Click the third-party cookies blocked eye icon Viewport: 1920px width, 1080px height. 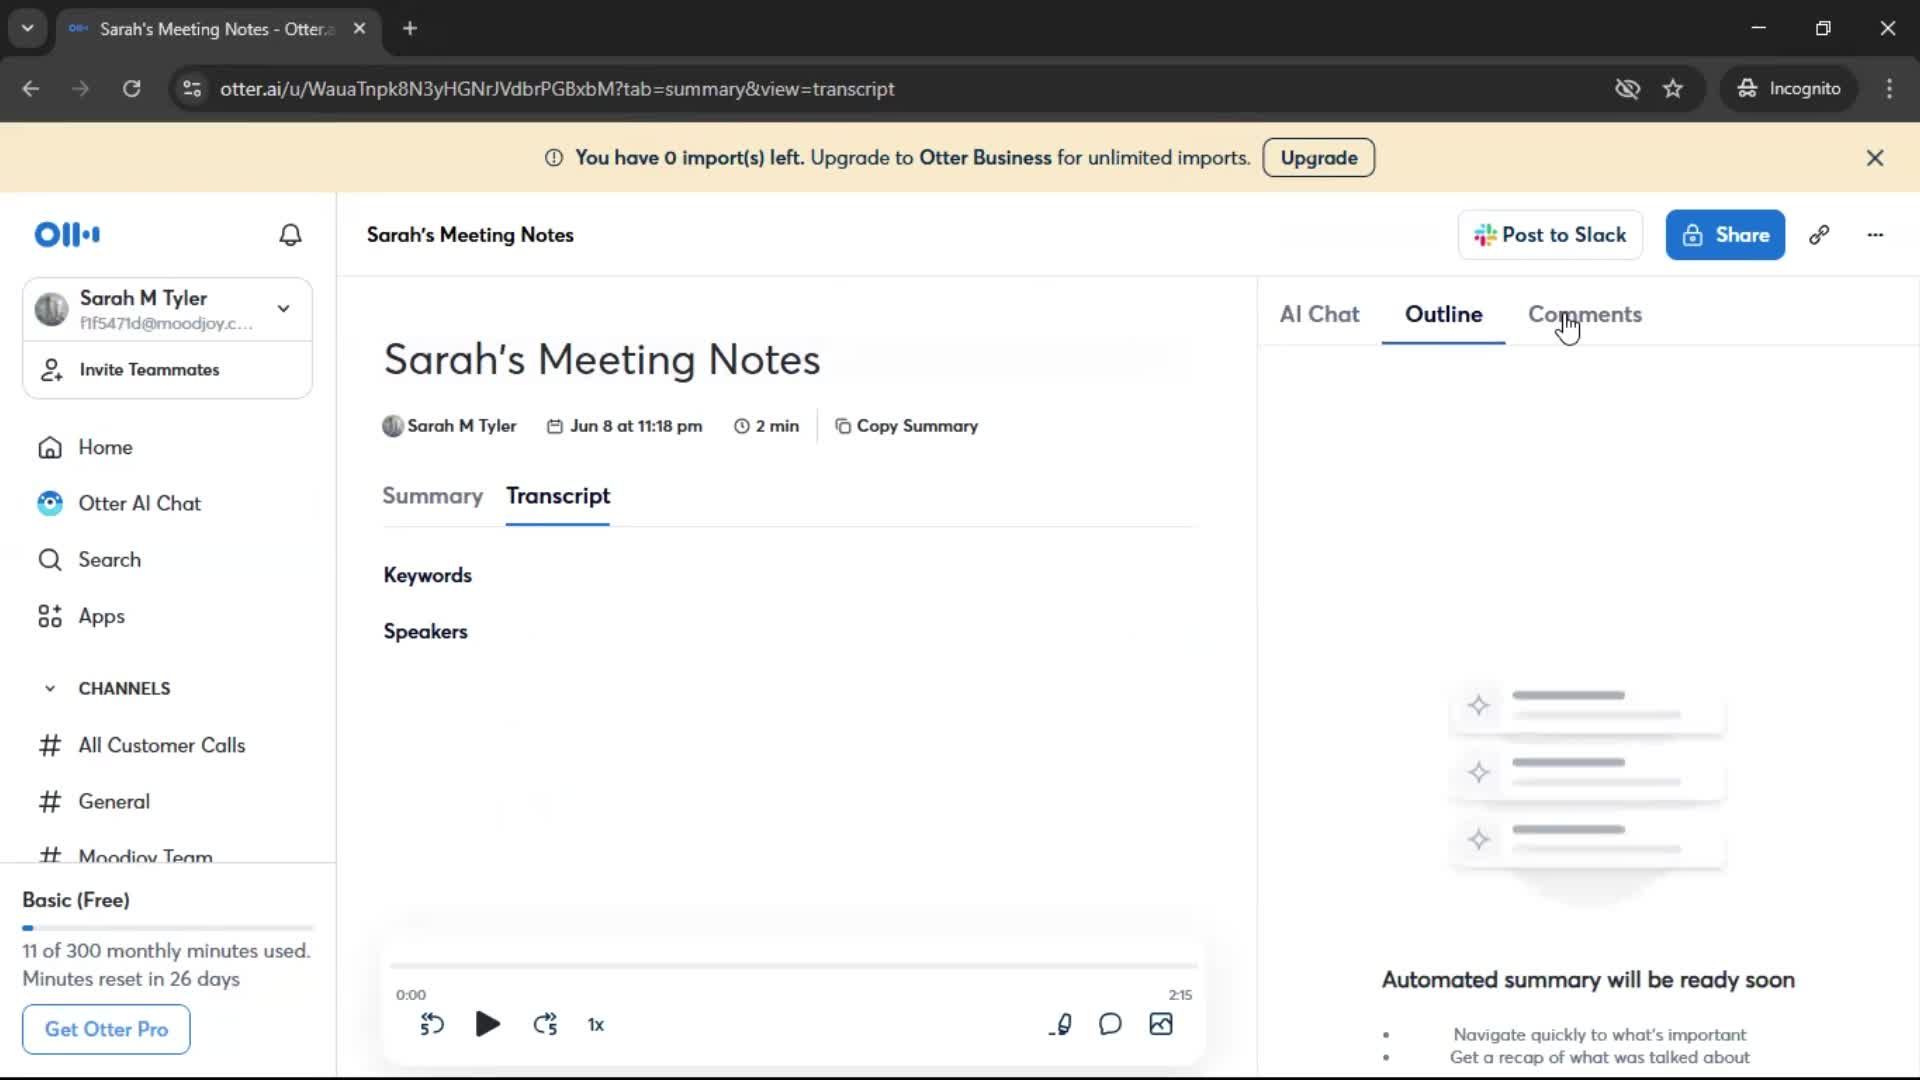[1627, 89]
